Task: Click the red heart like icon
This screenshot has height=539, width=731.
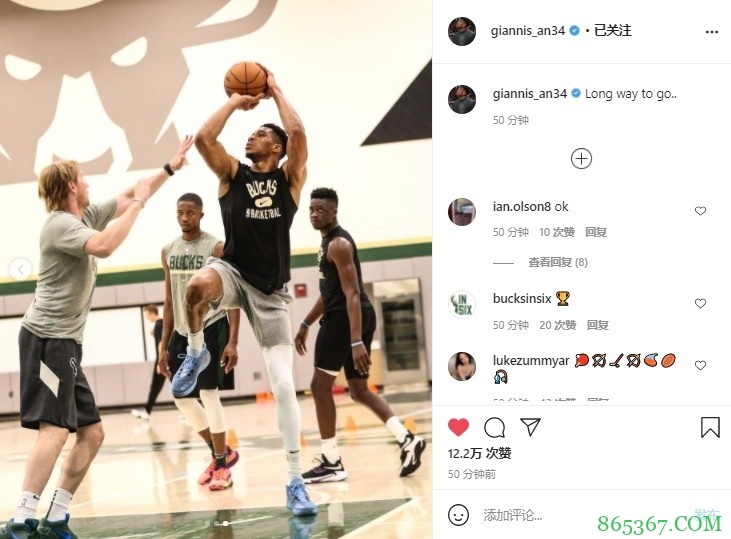Action: click(x=458, y=427)
